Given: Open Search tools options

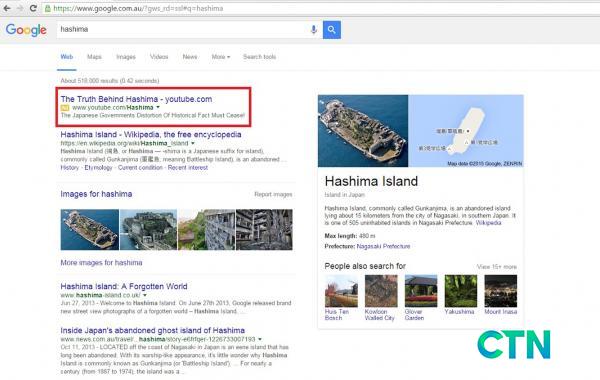Looking at the screenshot, I should 259,57.
